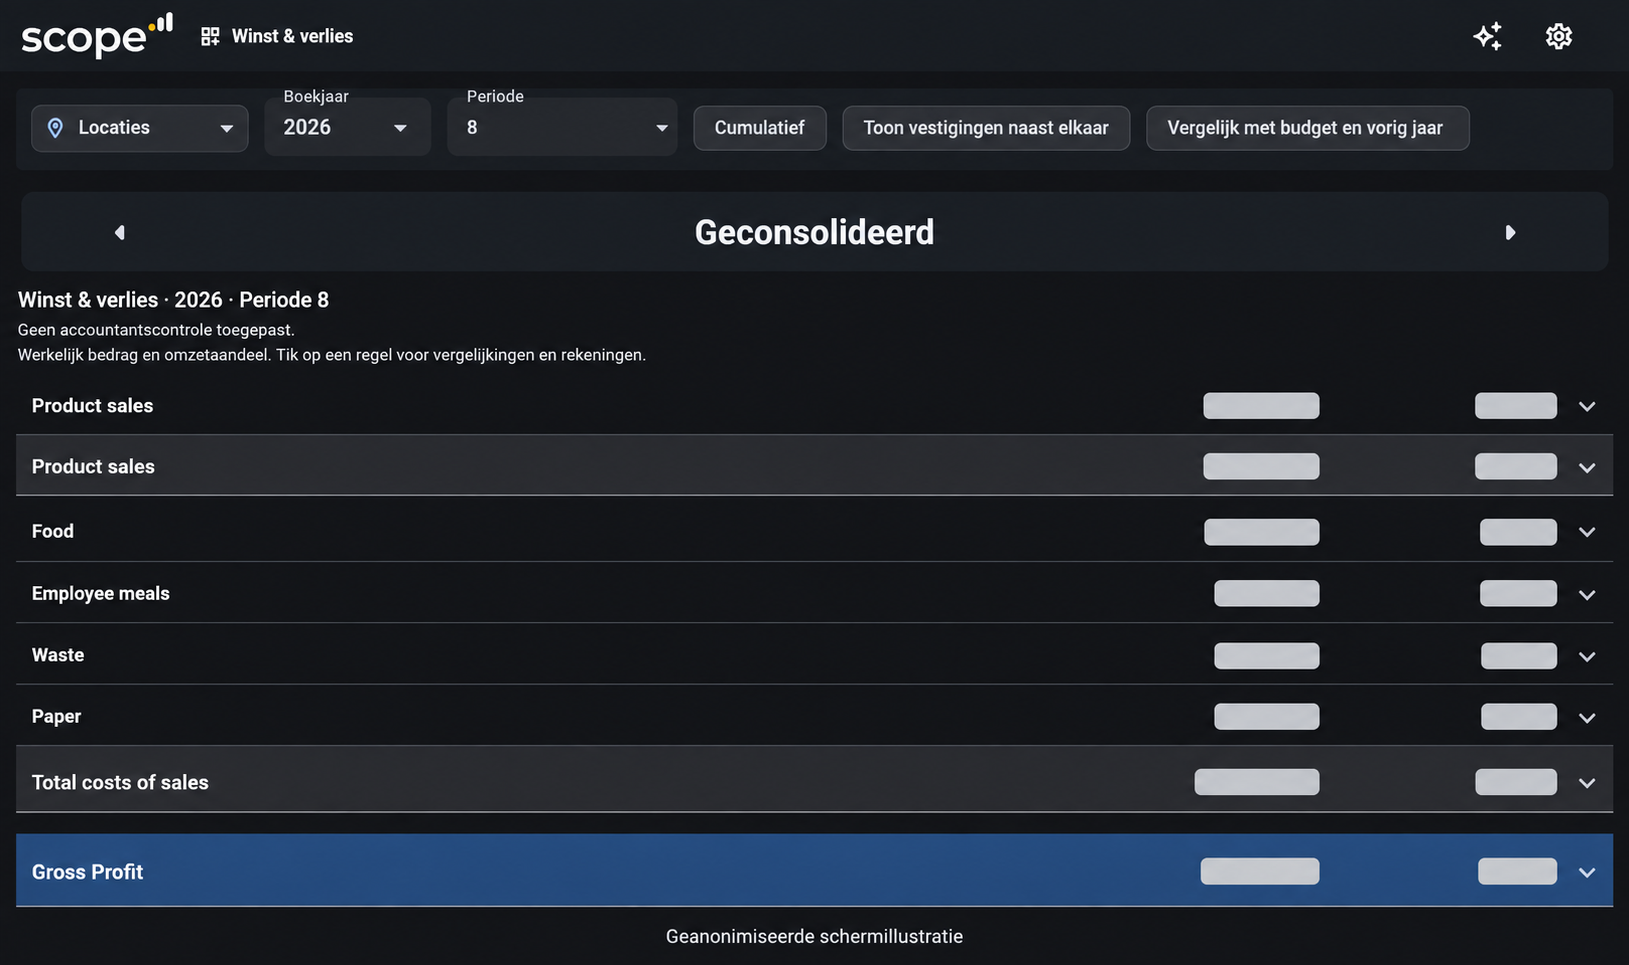Click the Food row amount placeholder
1629x965 pixels.
click(1261, 532)
